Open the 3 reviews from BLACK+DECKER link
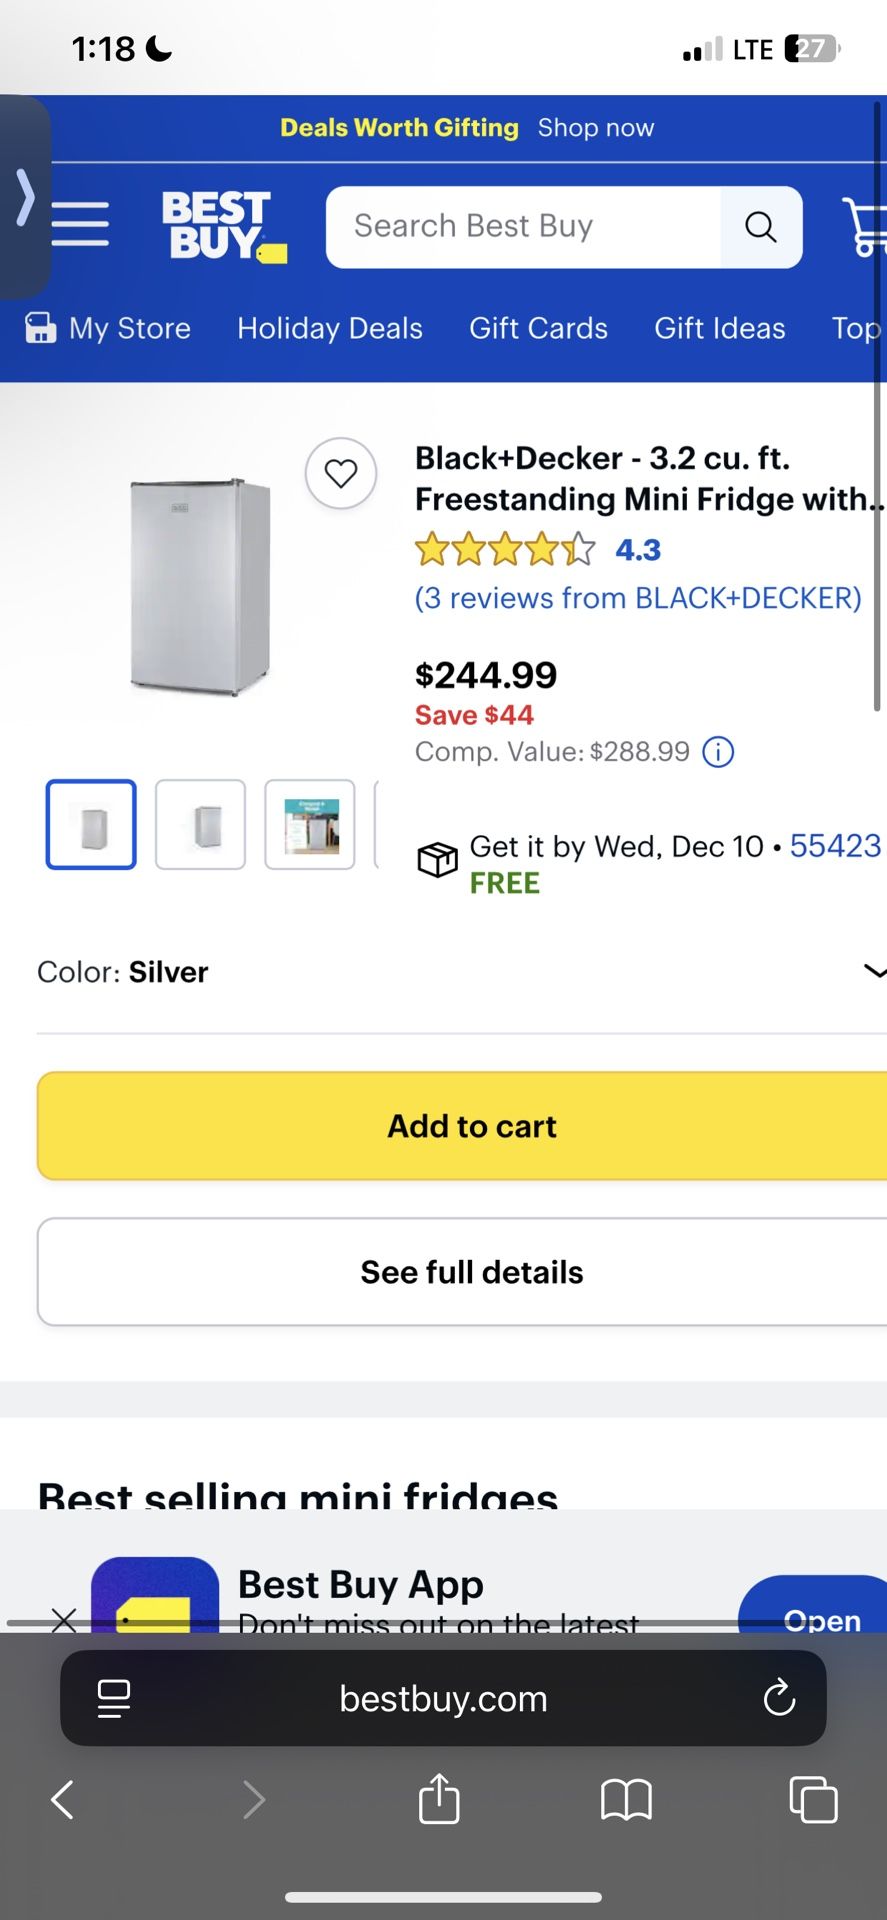Image resolution: width=887 pixels, height=1920 pixels. 637,598
